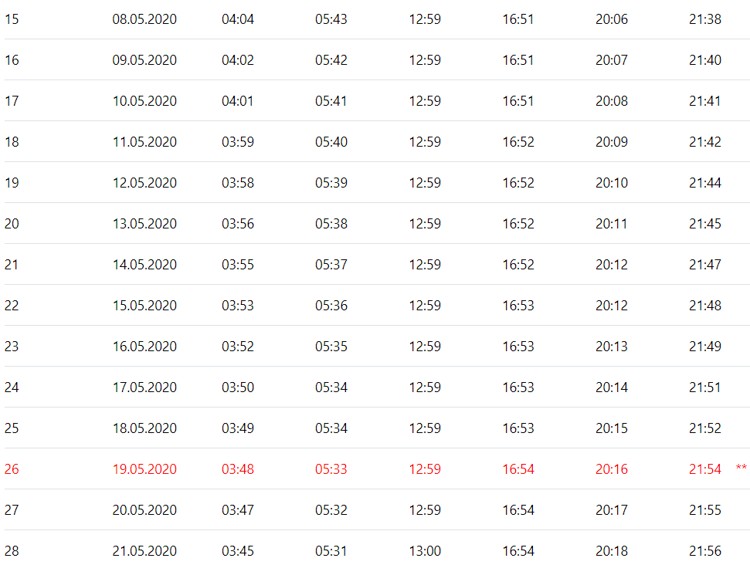Select the date 14.05.2020
Viewport: 750px width, 565px height.
[x=144, y=265]
